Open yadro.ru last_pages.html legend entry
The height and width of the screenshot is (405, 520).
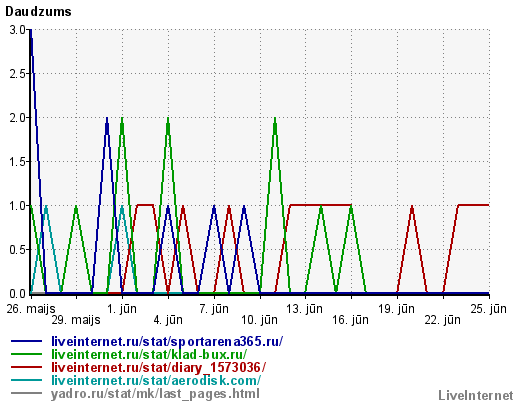[155, 394]
